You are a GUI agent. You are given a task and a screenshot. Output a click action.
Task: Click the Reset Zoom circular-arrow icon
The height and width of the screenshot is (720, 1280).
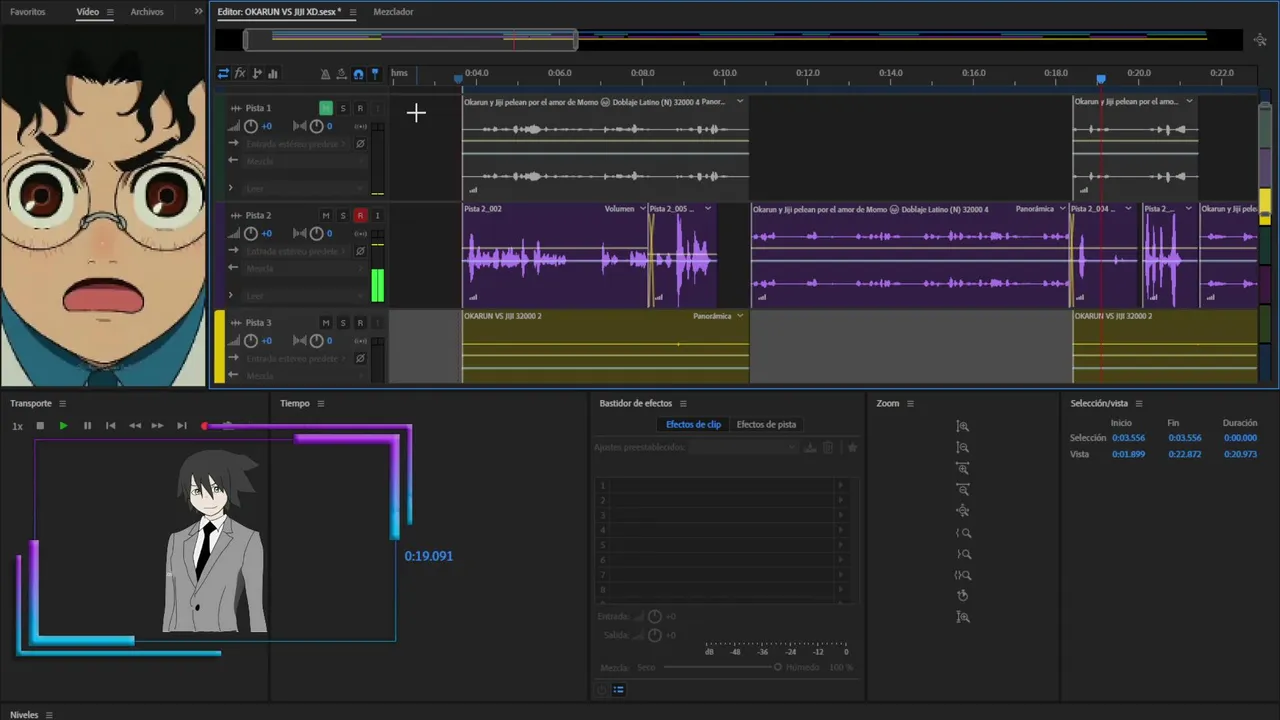click(x=963, y=596)
